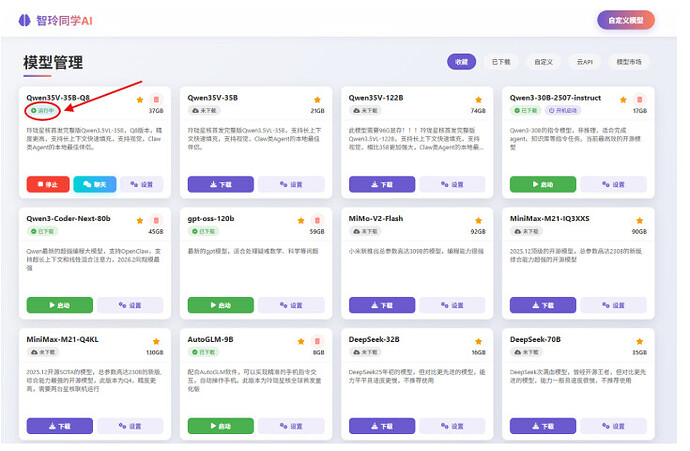This screenshot has width=690, height=451.
Task: Download the MiMo-V2-Flash model
Action: pos(382,305)
